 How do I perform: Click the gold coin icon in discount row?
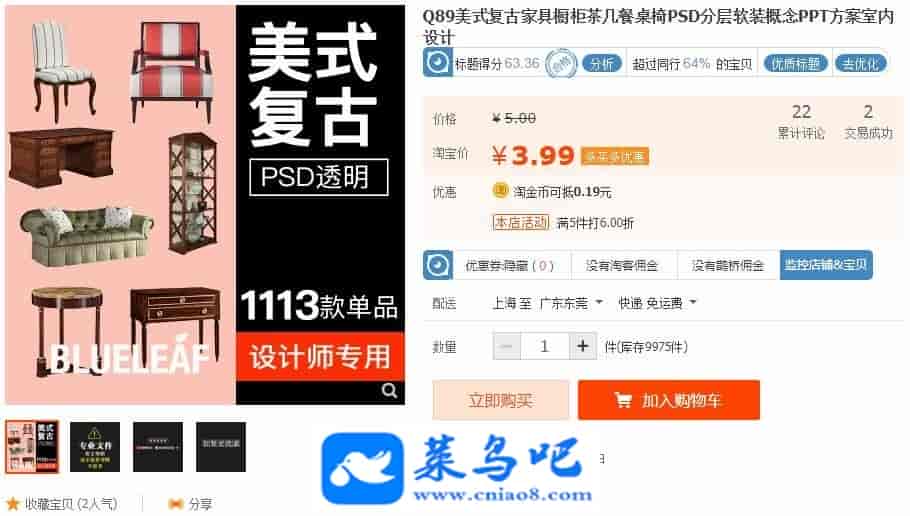[x=500, y=190]
